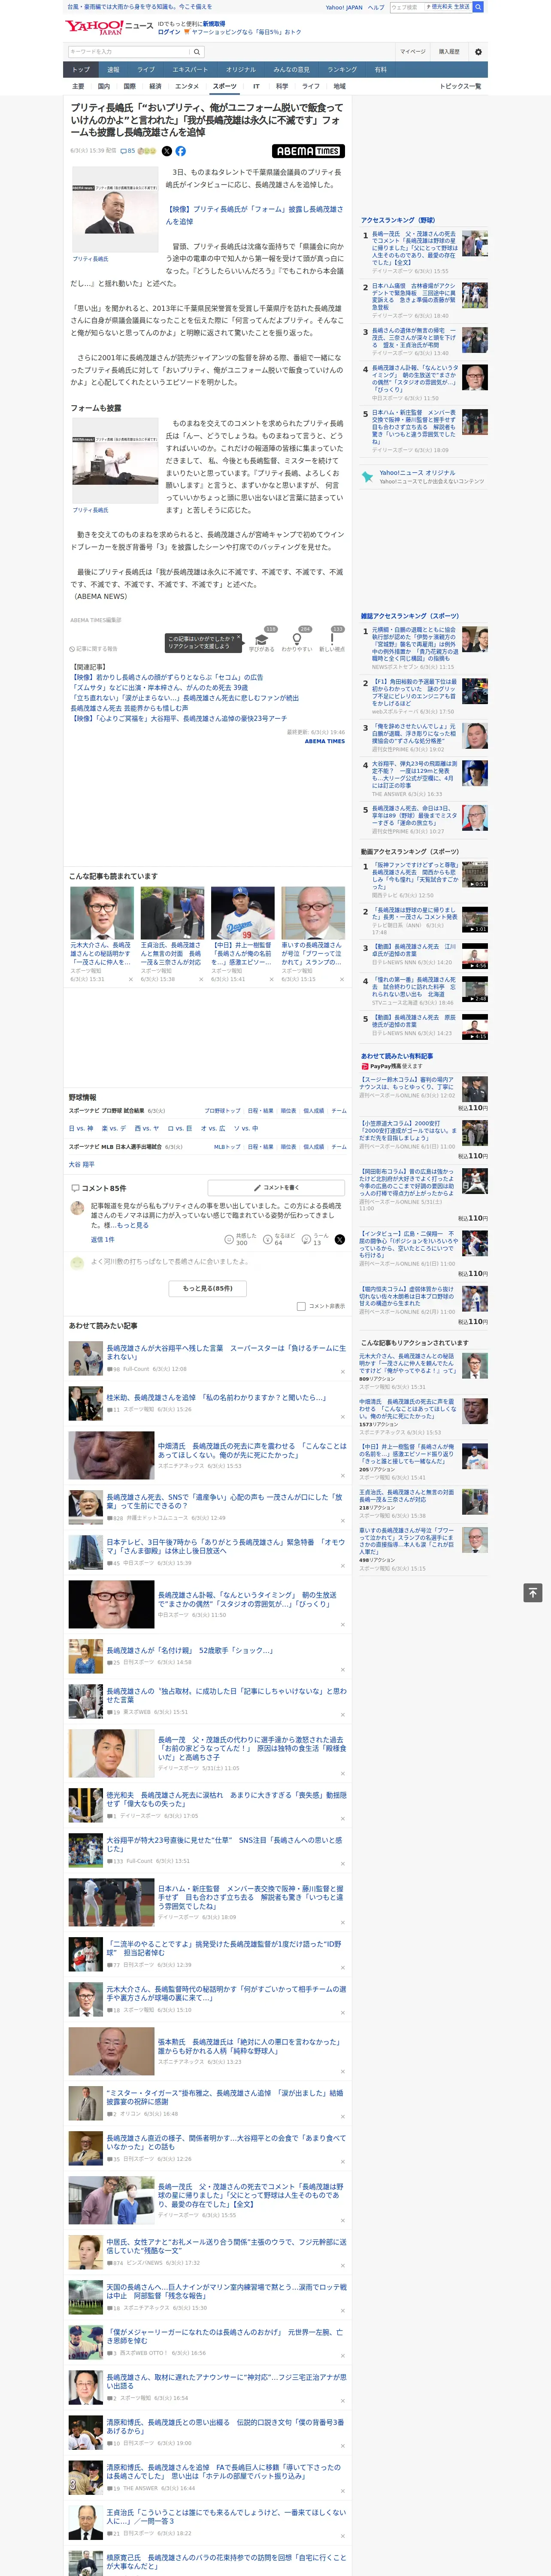
Task: Share the article on X
Action: [x=167, y=151]
